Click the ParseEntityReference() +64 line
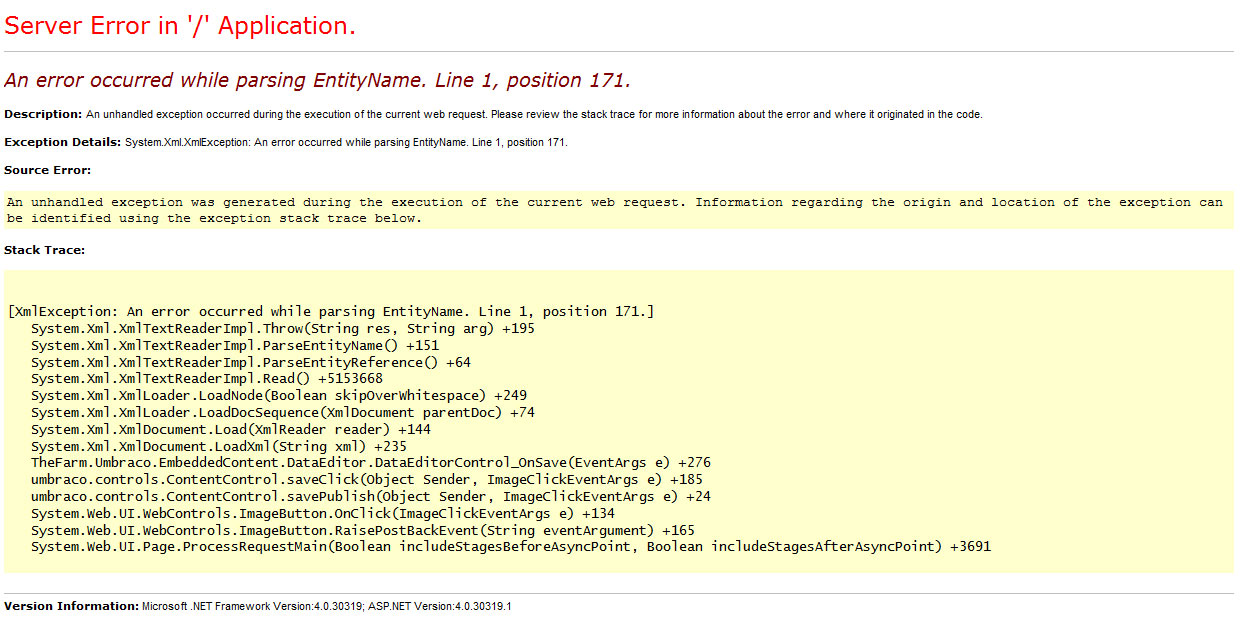The width and height of the screenshot is (1242, 640). pos(250,362)
